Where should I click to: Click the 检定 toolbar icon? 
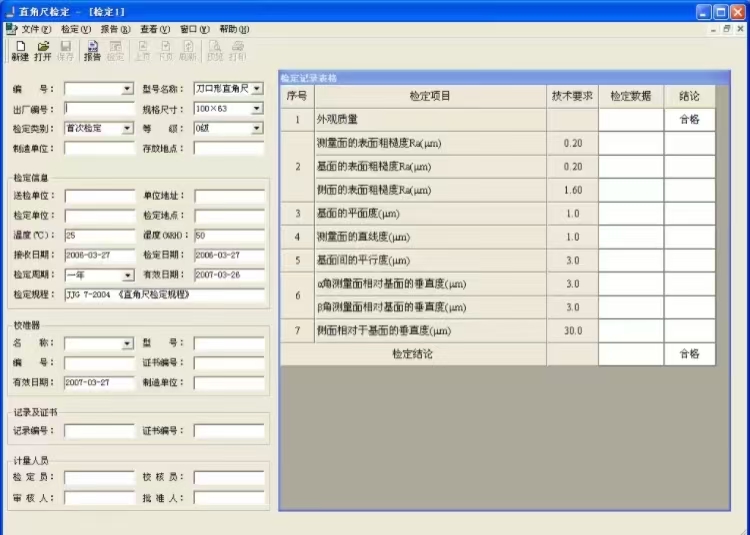(x=115, y=51)
